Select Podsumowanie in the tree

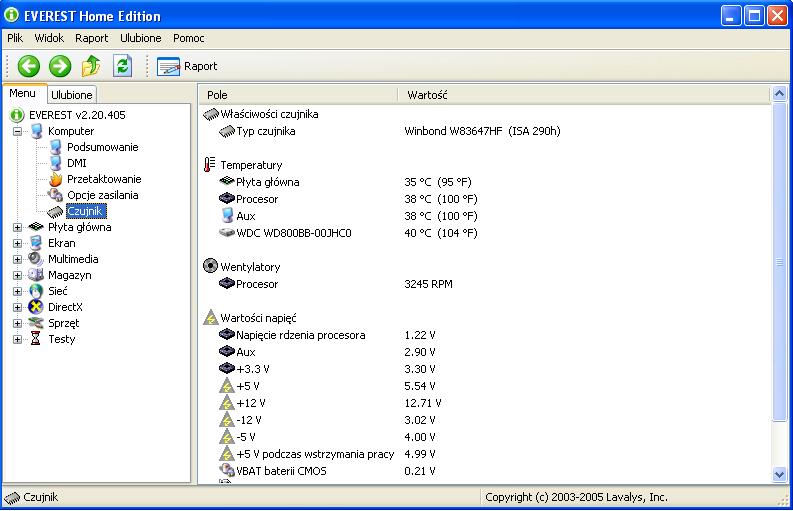point(103,147)
